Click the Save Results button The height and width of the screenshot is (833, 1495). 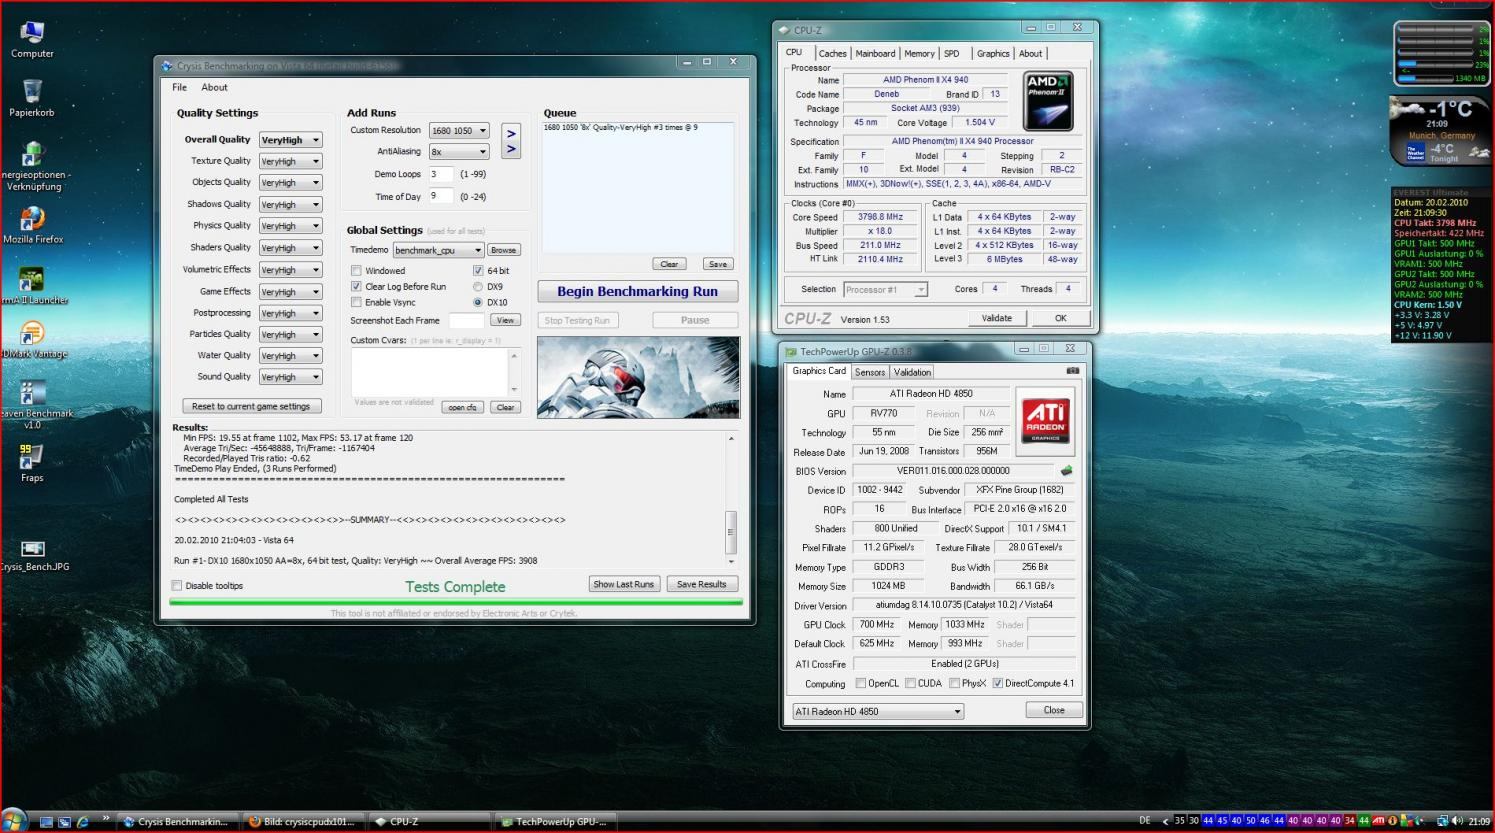pyautogui.click(x=701, y=584)
